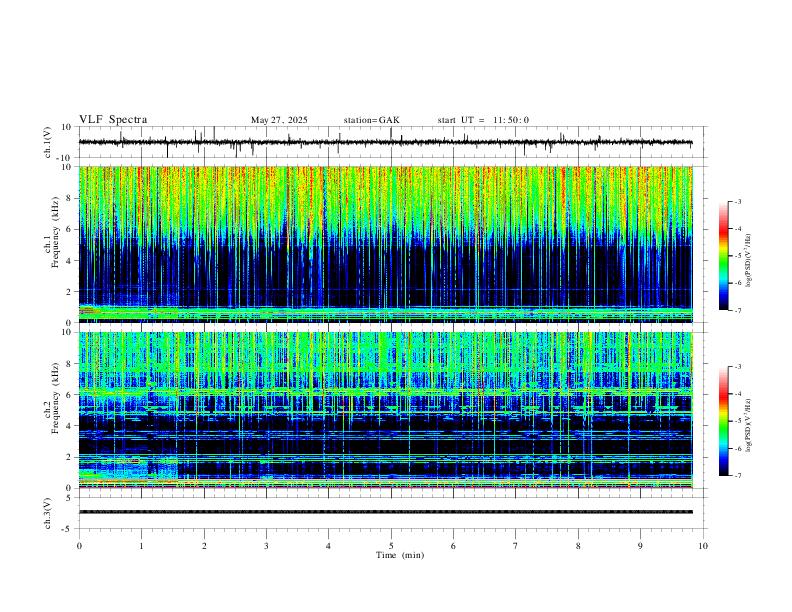Click the 8 kHz tick on ch.2 frequency axis
The image size is (792, 612).
pyautogui.click(x=69, y=364)
